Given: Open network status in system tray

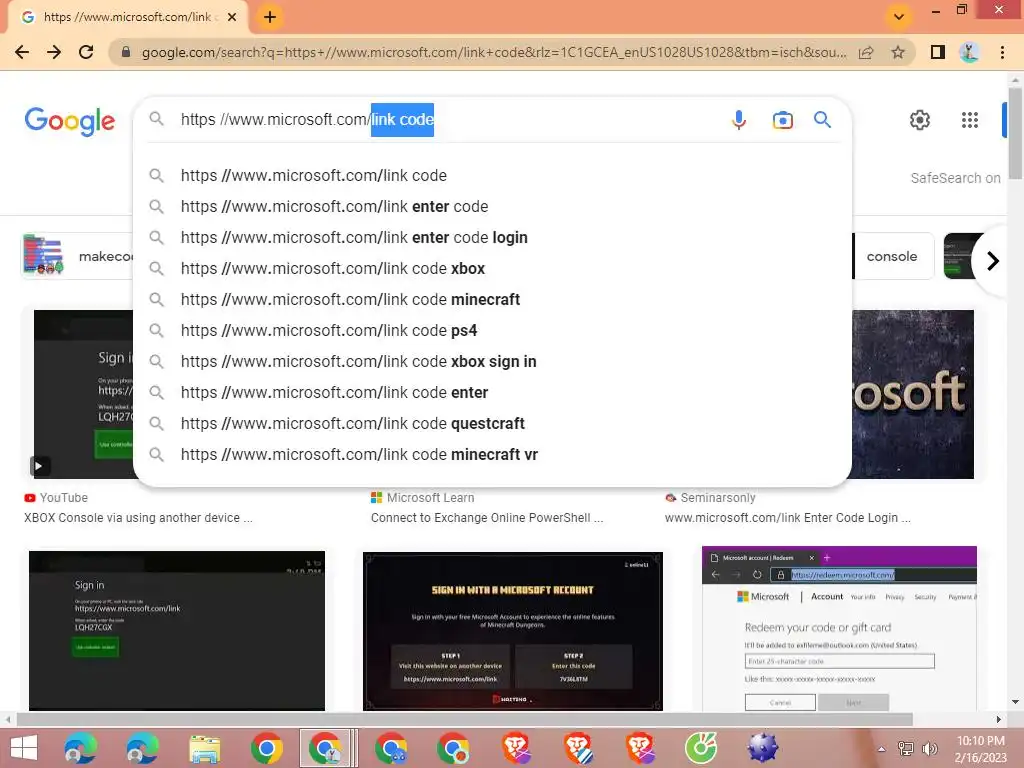Looking at the screenshot, I should tap(906, 749).
